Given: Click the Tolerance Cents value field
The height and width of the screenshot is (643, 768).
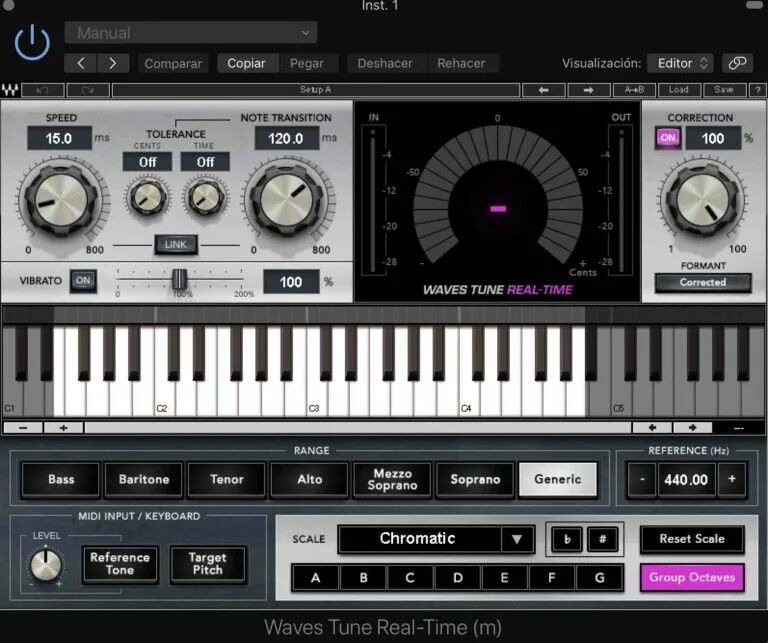Looking at the screenshot, I should 147,162.
